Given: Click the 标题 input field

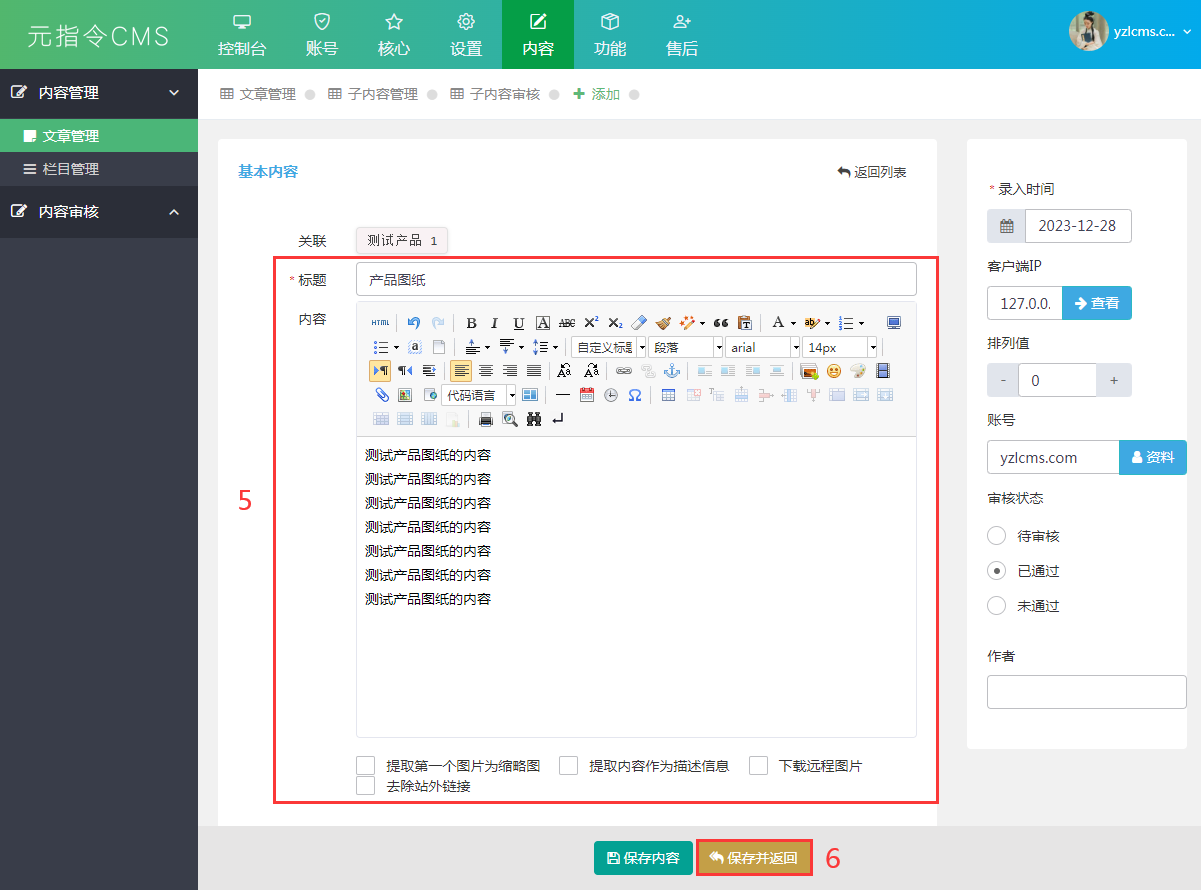Looking at the screenshot, I should click(636, 280).
